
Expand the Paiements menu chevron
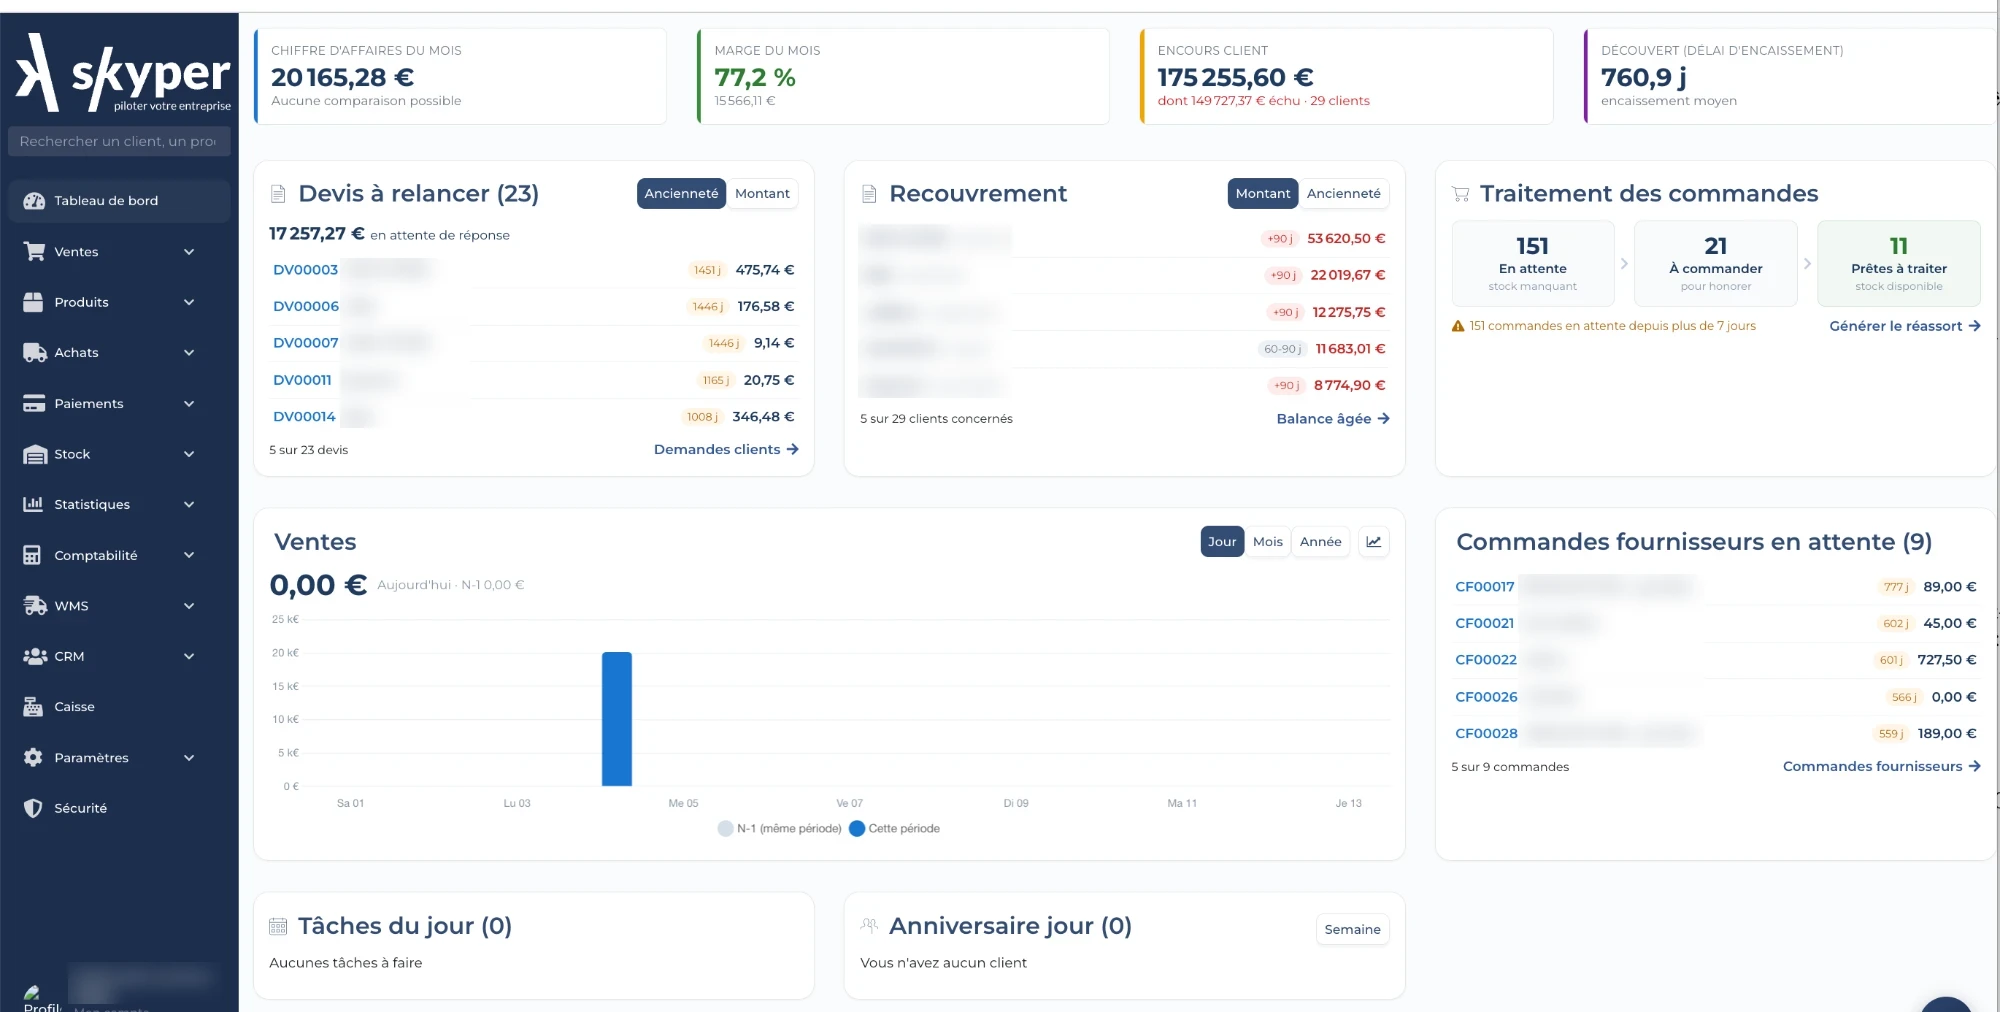(x=189, y=404)
